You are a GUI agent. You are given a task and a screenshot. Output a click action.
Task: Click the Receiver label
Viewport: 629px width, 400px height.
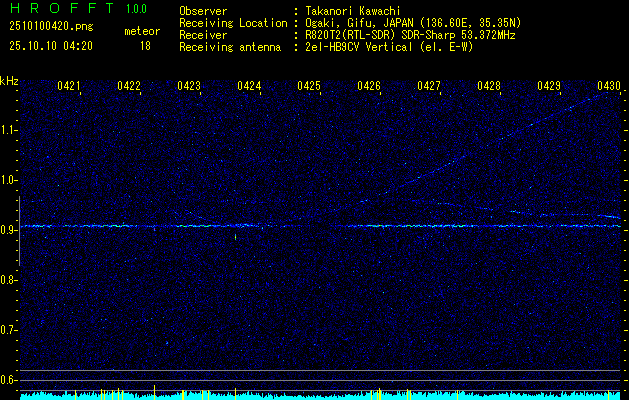(x=203, y=35)
